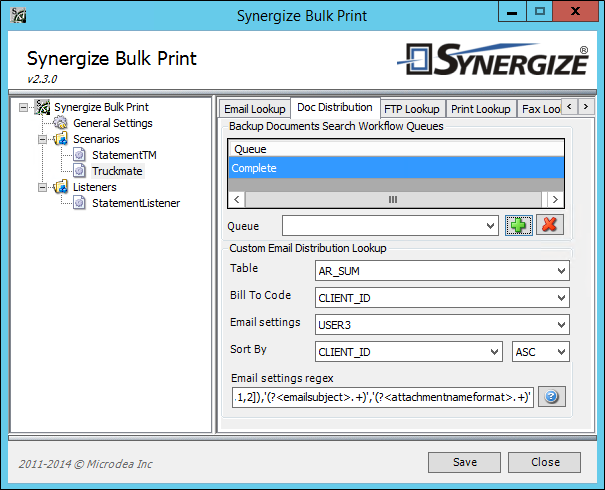Image resolution: width=605 pixels, height=490 pixels.
Task: Click the Truckmate document icon
Action: (x=79, y=171)
